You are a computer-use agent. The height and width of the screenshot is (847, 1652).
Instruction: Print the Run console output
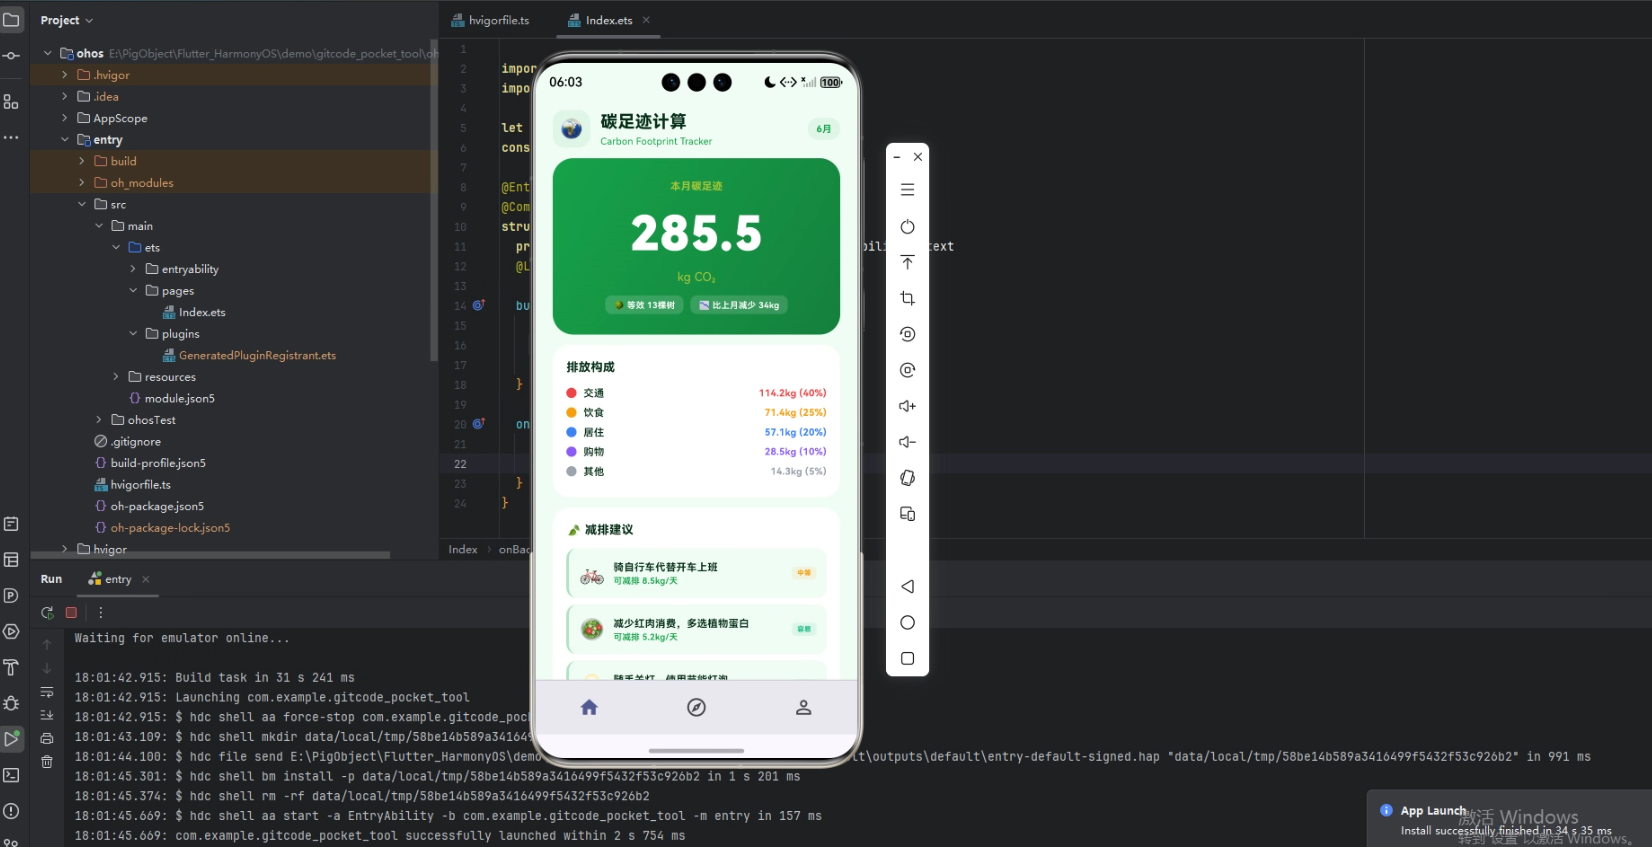47,738
